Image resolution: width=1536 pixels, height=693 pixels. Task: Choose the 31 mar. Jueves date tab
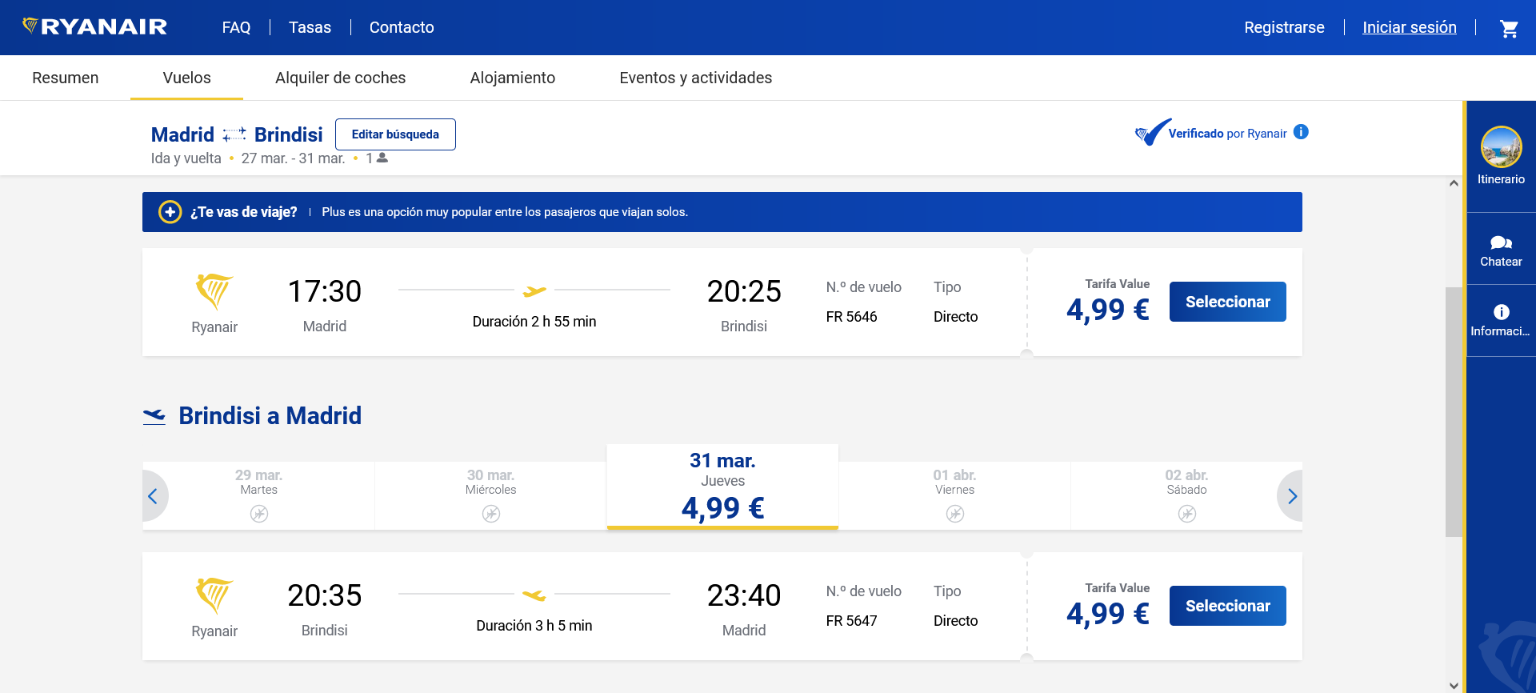click(x=723, y=487)
